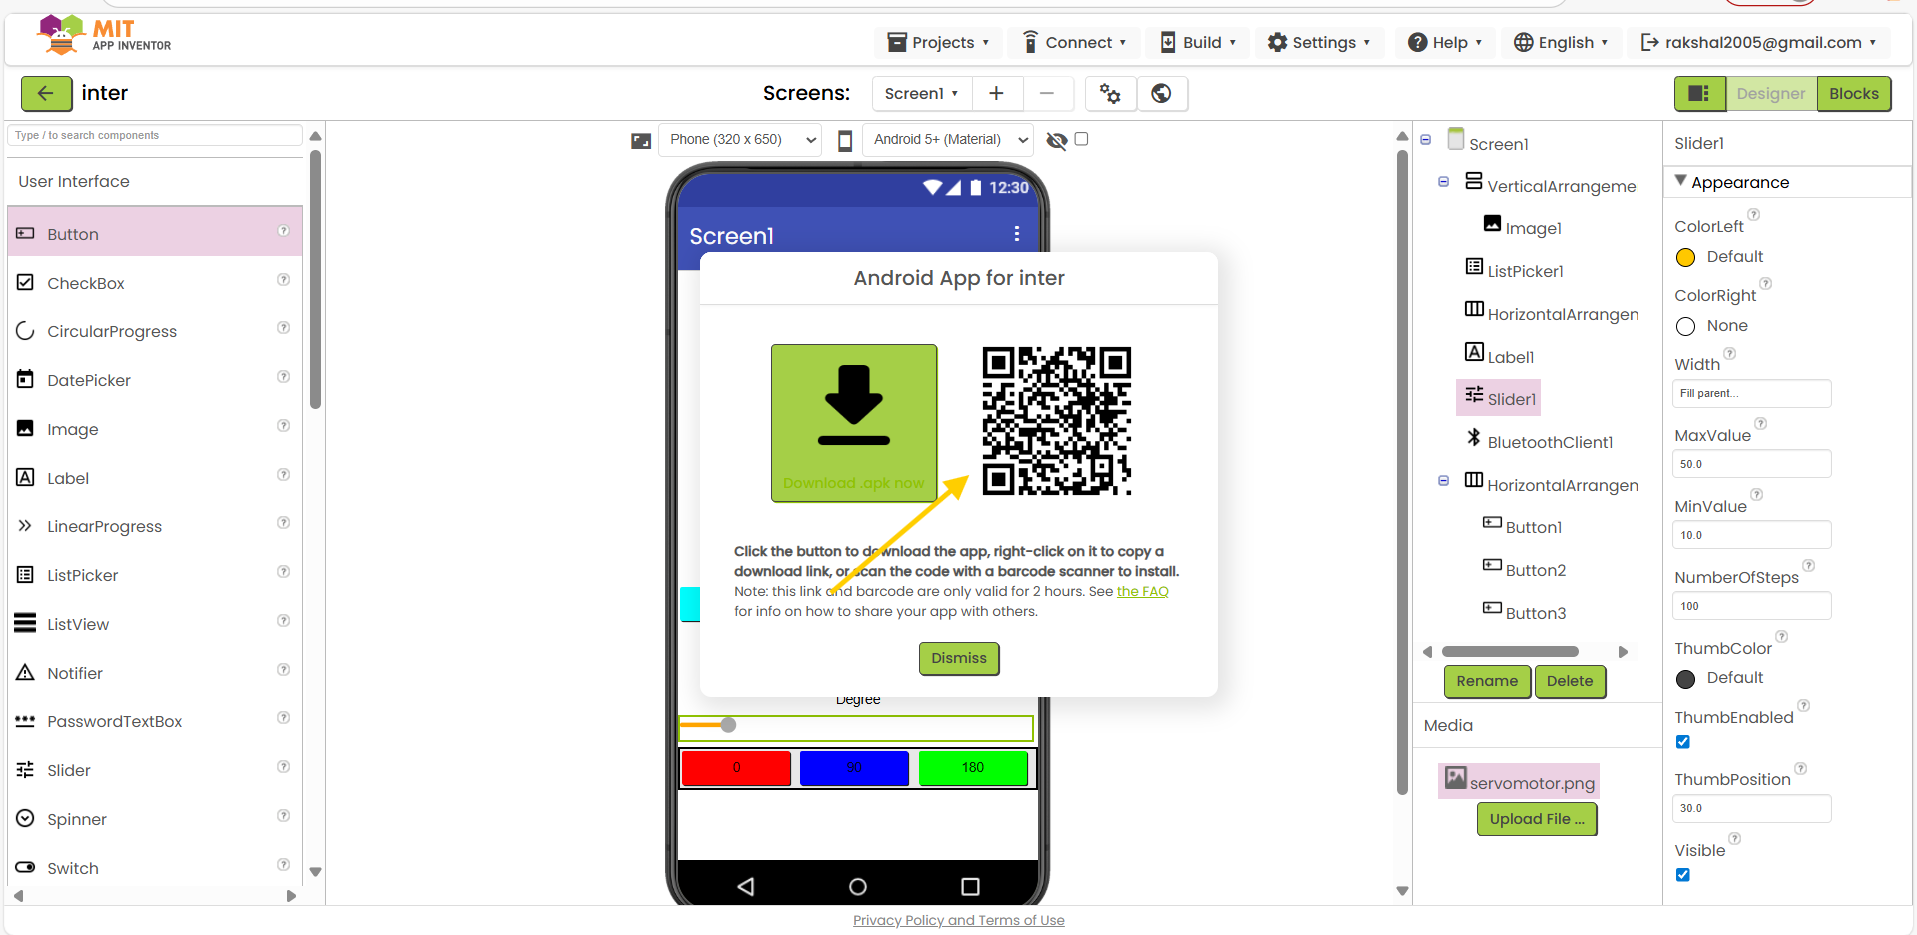The width and height of the screenshot is (1917, 935).
Task: Remove screen with the minus icon
Action: point(1047,93)
